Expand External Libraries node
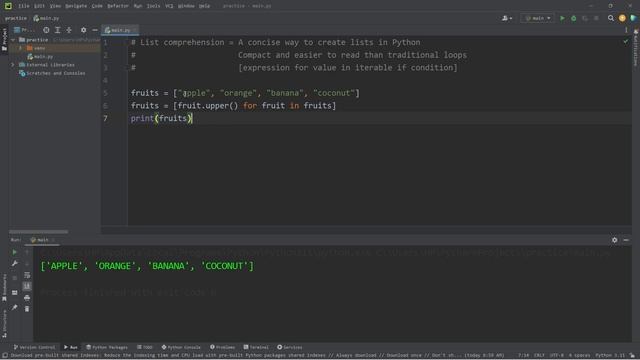Image resolution: width=640 pixels, height=360 pixels. [x=13, y=64]
